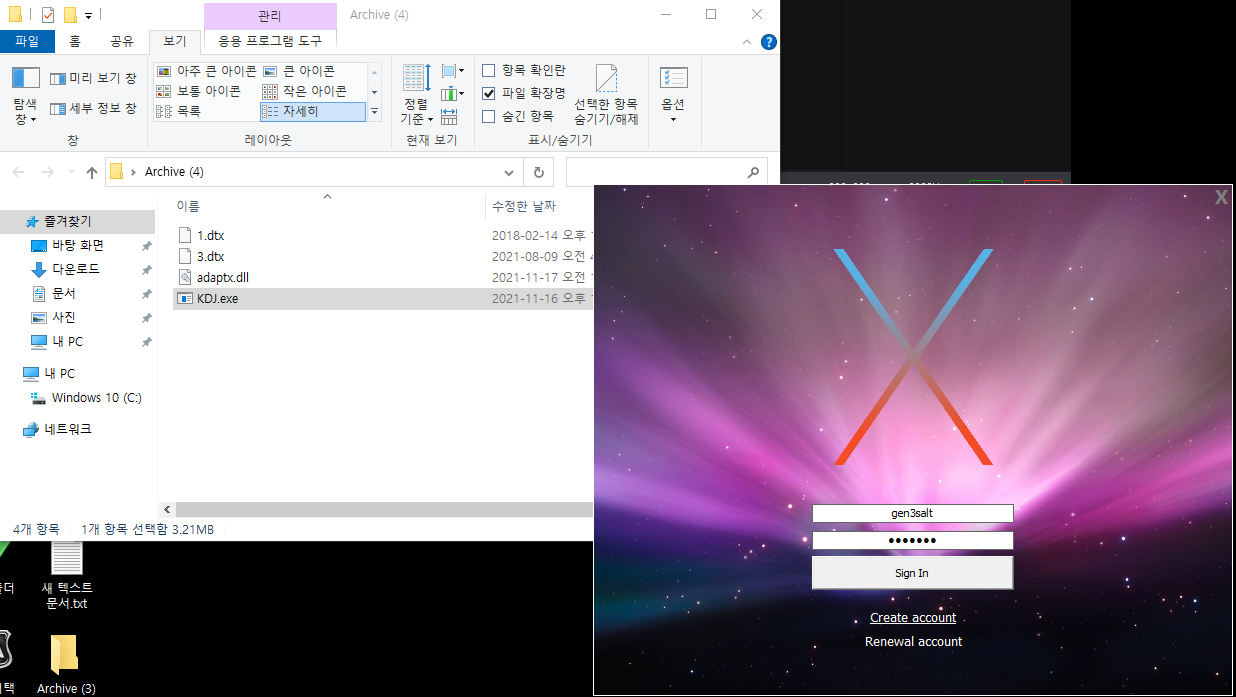Click the username field containing gen3salt
The image size is (1236, 697).
(x=912, y=513)
